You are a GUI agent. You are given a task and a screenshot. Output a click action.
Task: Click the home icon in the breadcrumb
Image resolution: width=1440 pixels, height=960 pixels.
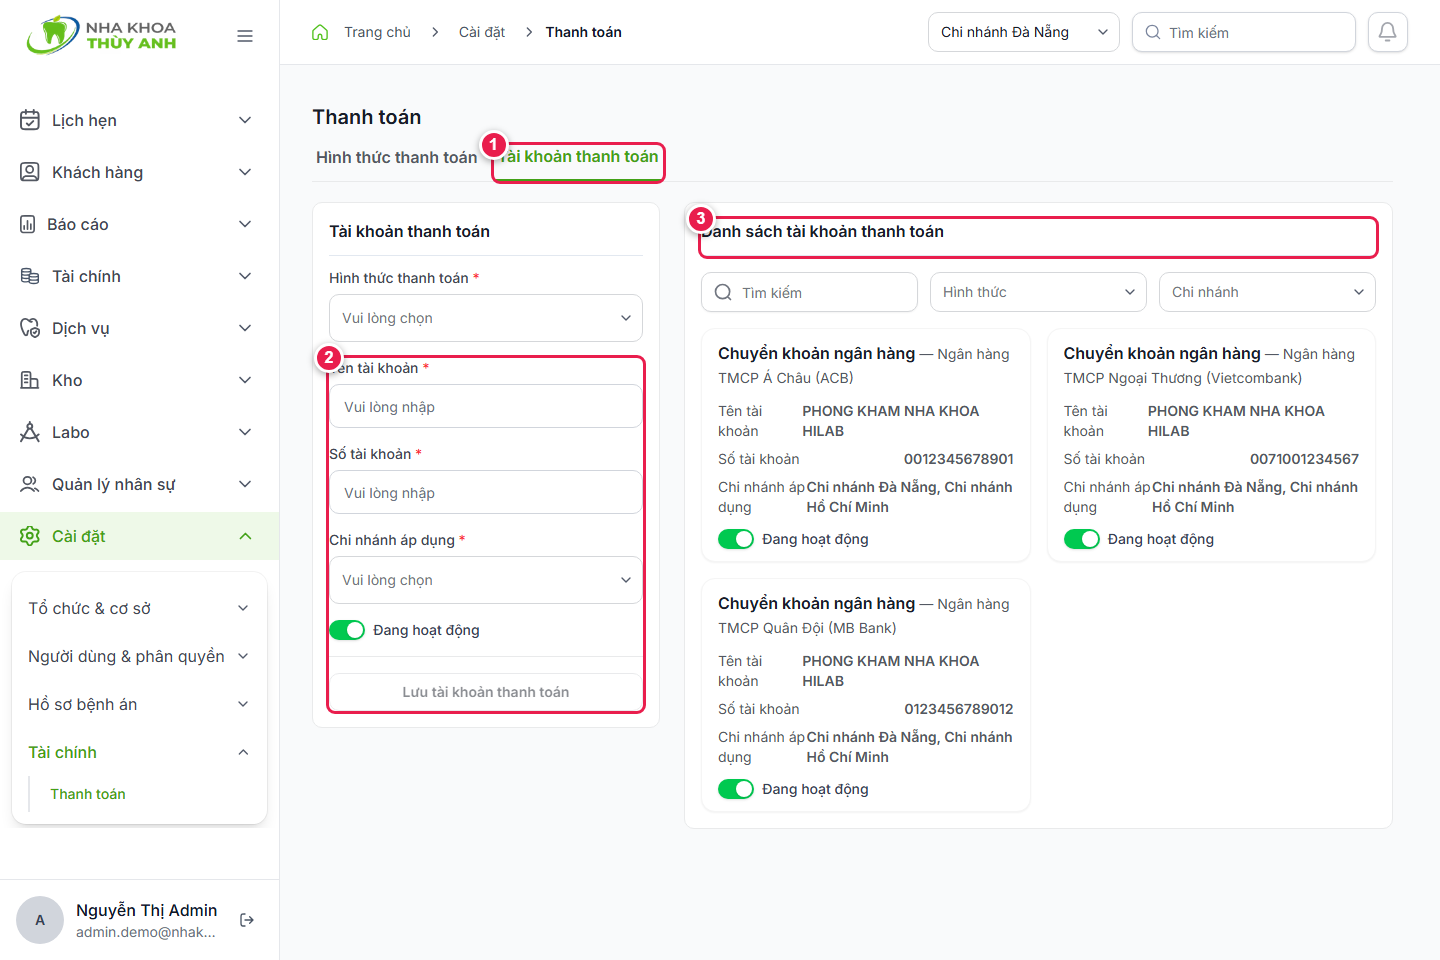320,32
